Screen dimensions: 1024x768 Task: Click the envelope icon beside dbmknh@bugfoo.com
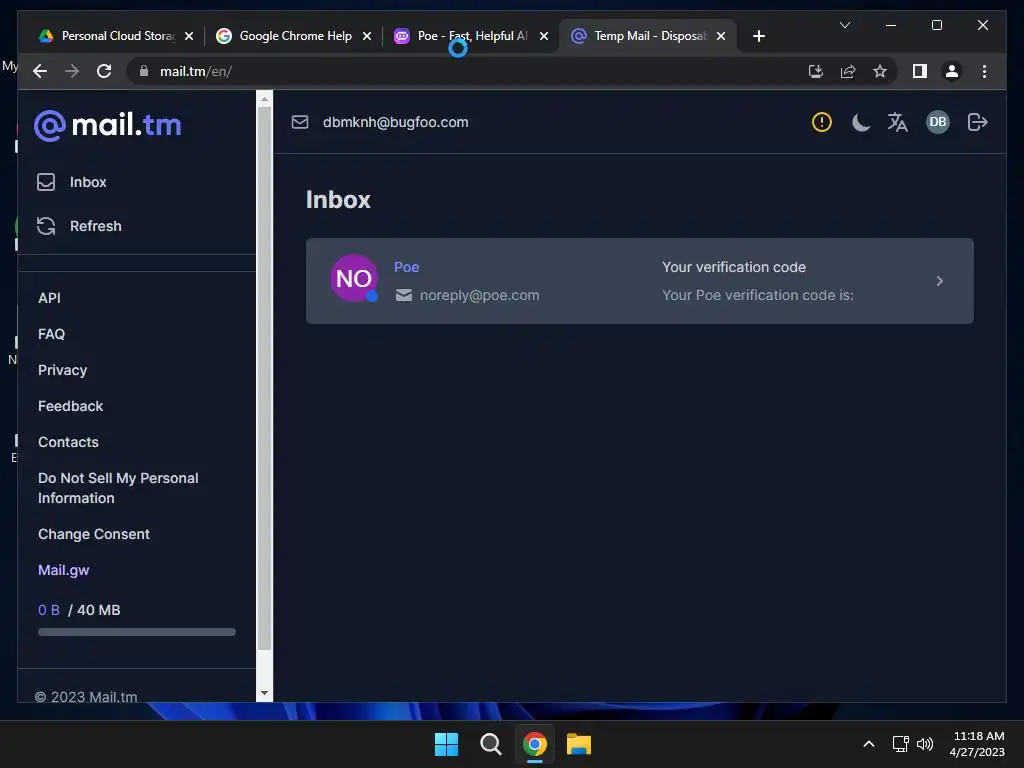(300, 122)
